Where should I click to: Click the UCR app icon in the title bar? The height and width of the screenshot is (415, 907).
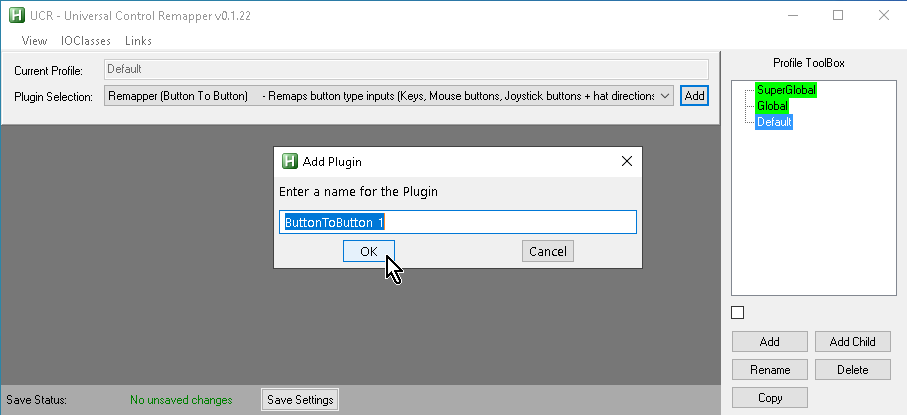tap(17, 16)
